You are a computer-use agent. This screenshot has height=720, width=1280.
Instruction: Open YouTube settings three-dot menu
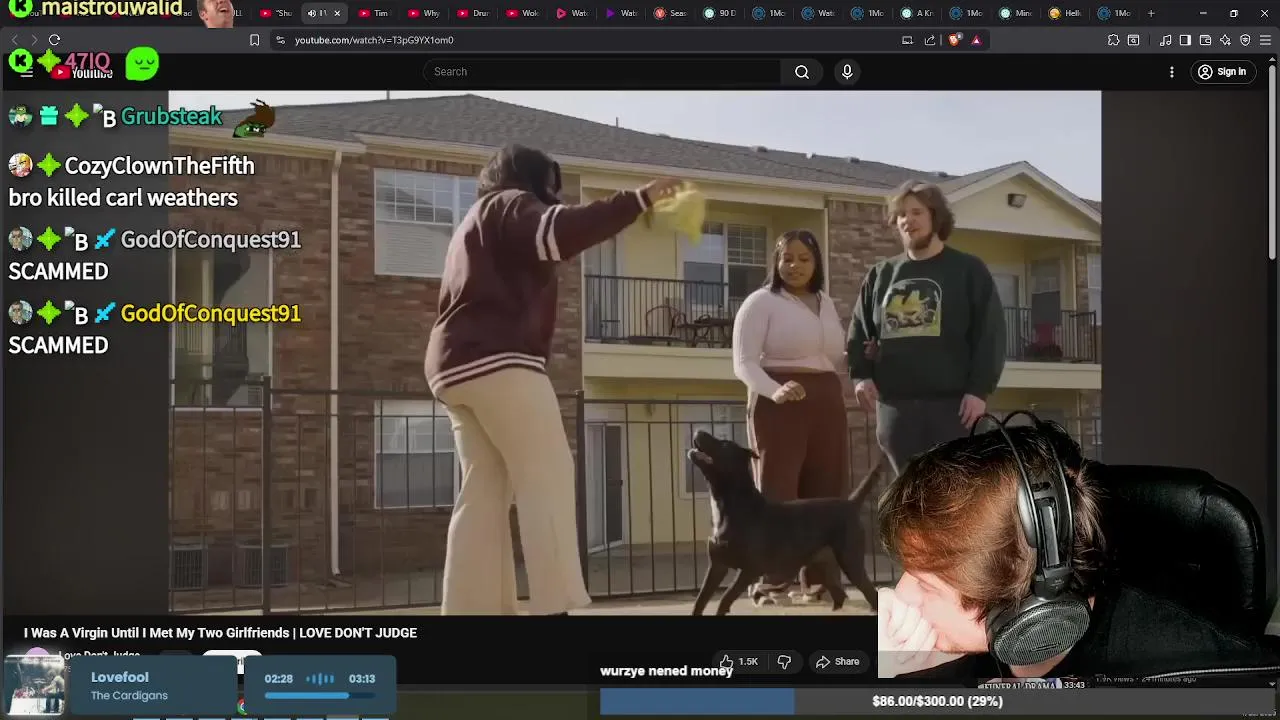point(1172,72)
